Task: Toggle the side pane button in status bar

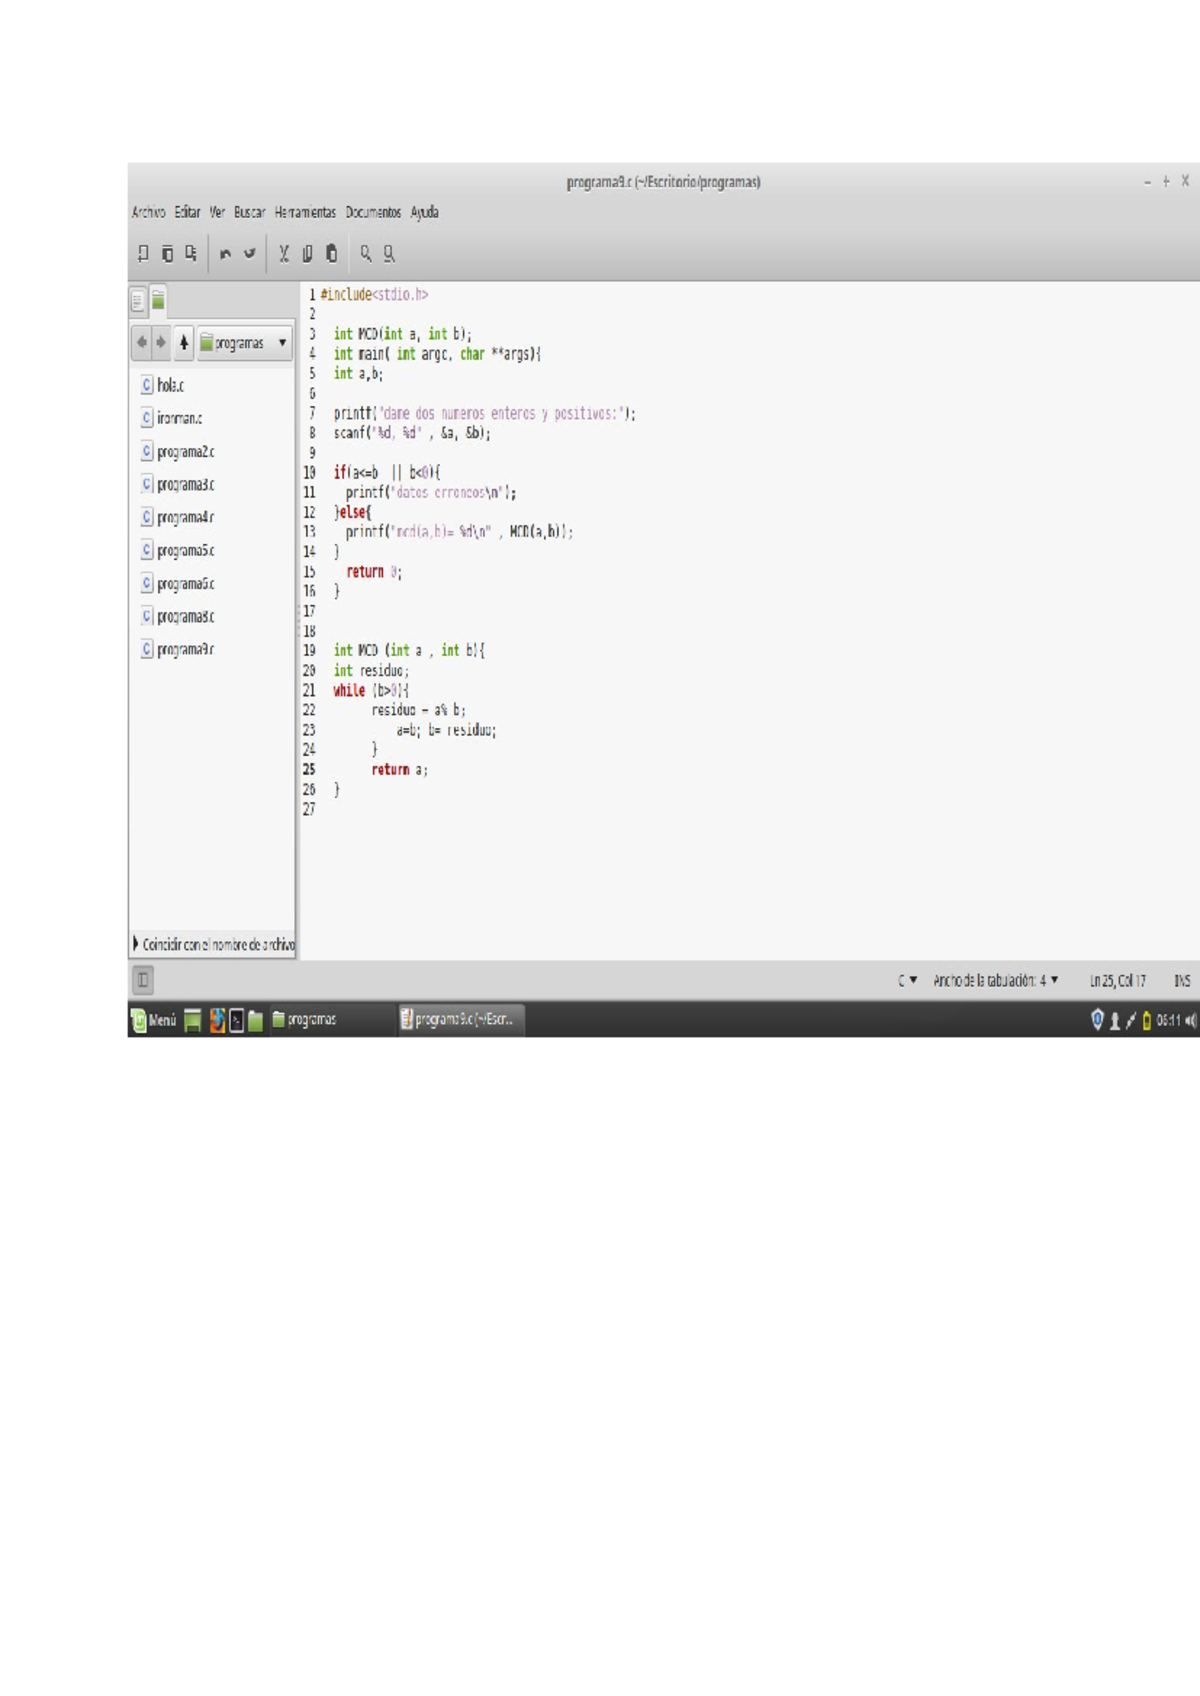Action: (x=143, y=980)
